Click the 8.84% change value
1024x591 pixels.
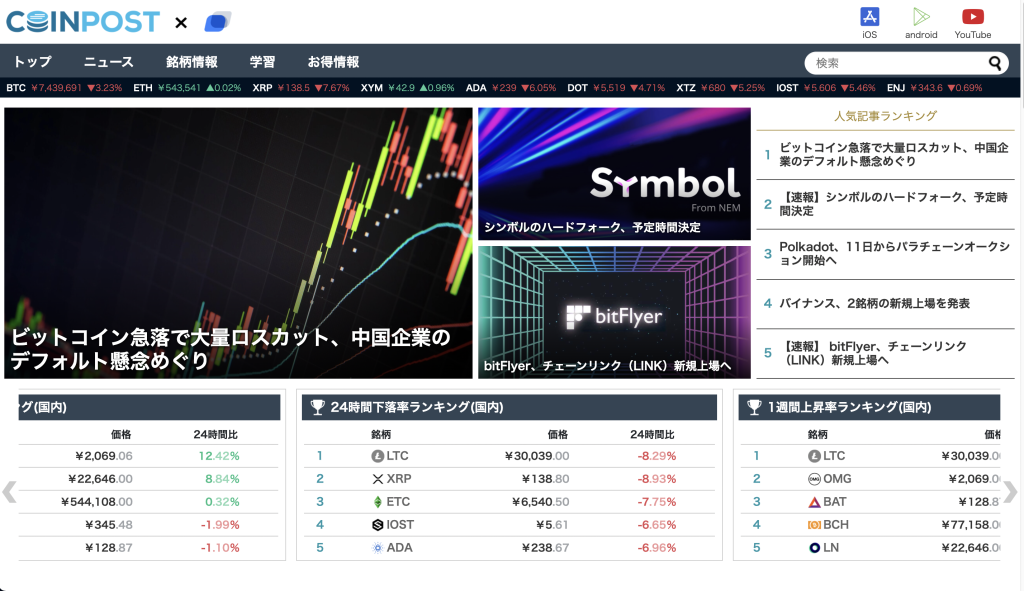(222, 479)
